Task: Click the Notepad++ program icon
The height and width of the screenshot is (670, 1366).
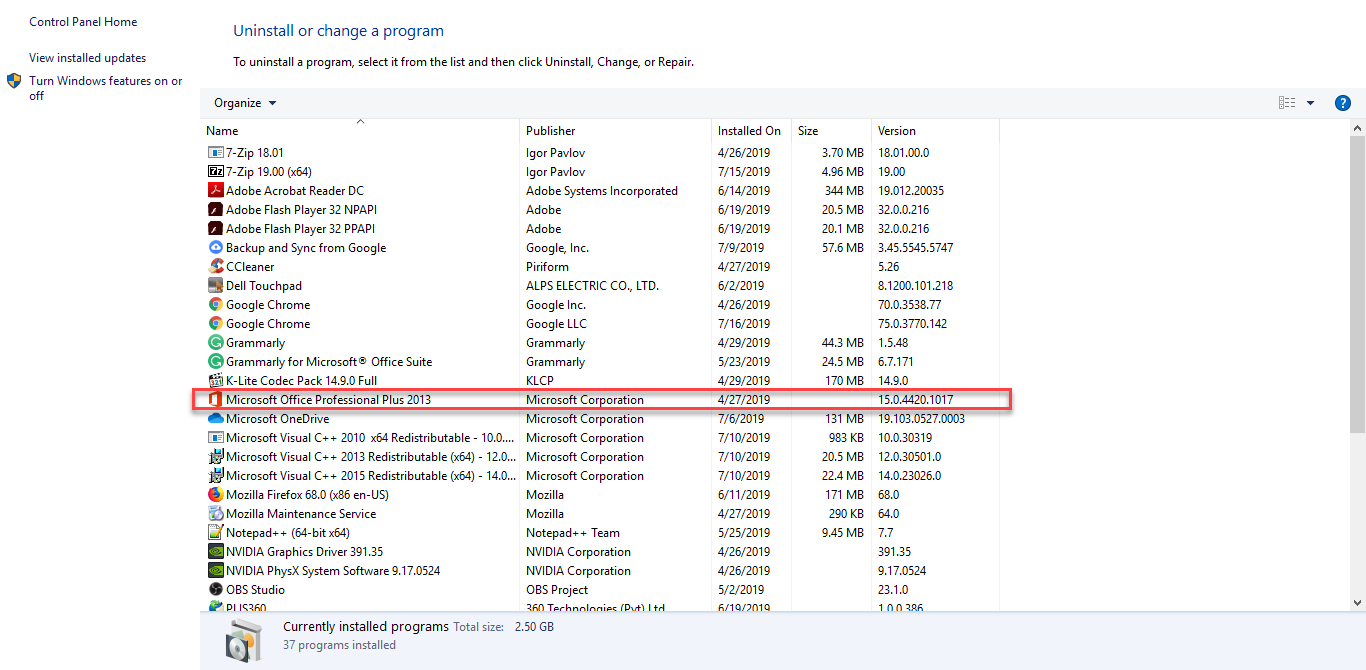Action: click(x=216, y=533)
